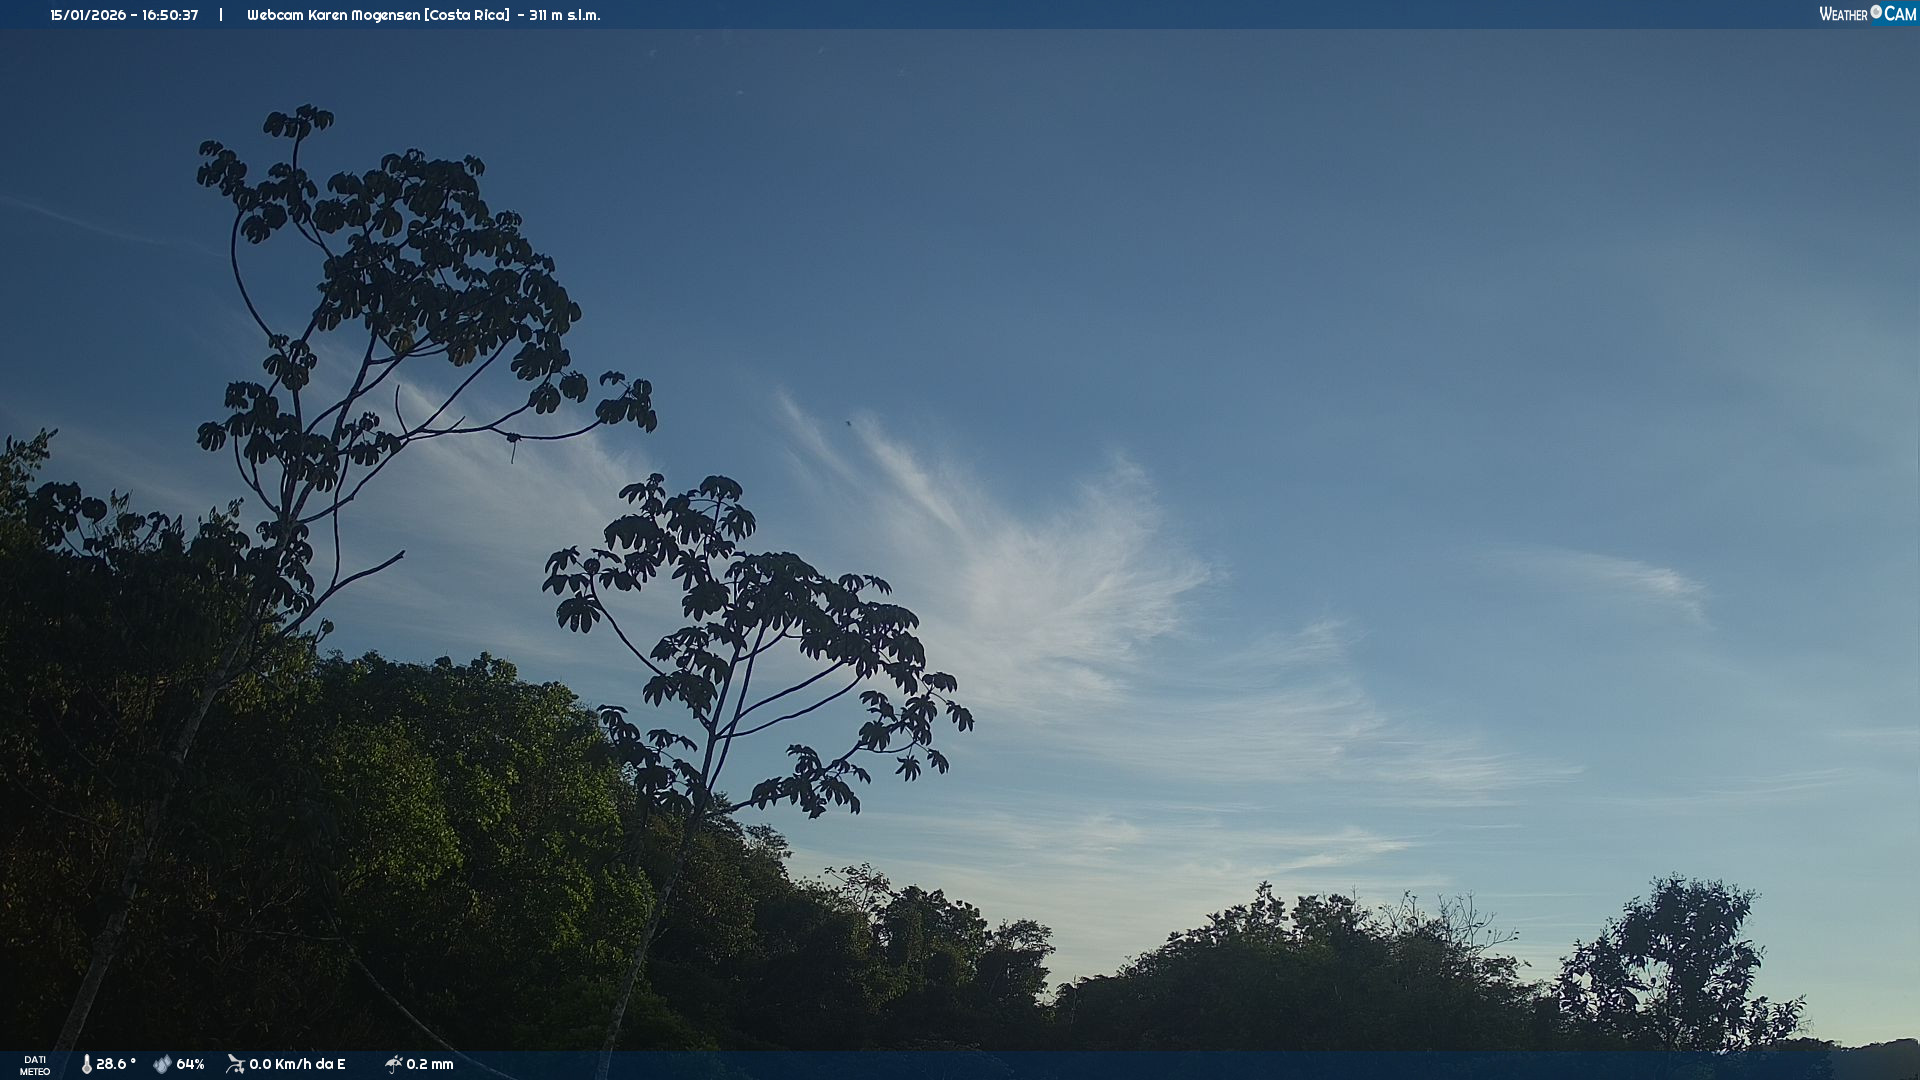1920x1080 pixels.
Task: Click the camera lens in WeatherCam logo
Action: (1876, 12)
